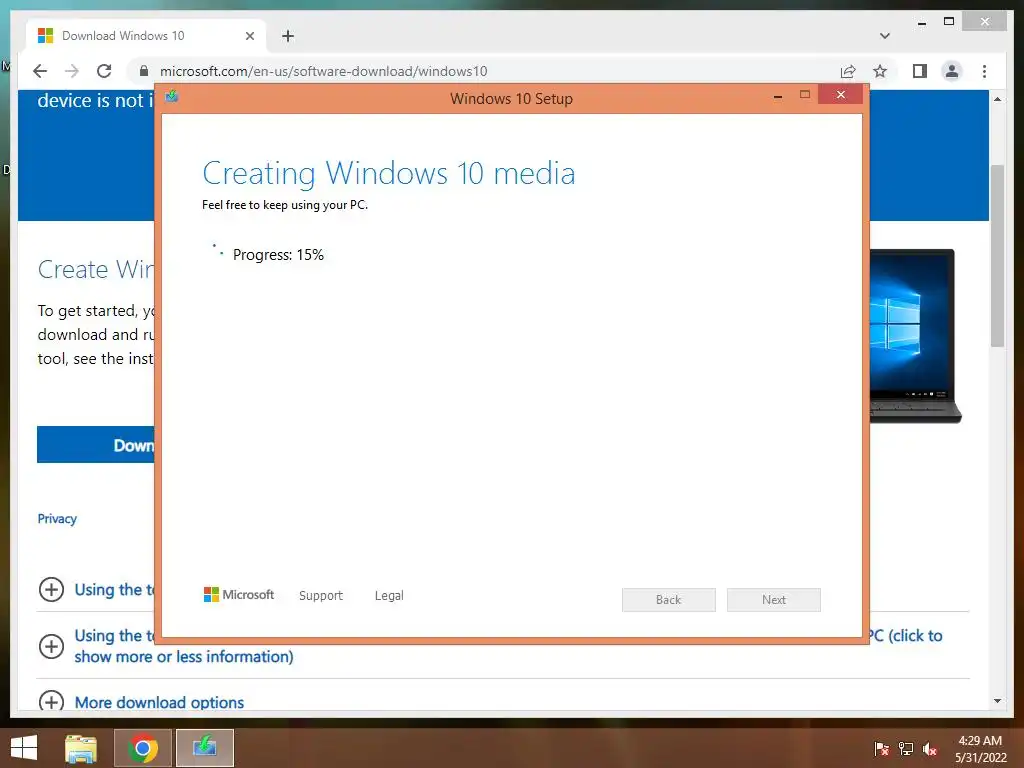Open the tab search chevron
Screen dimensions: 1024x768
885,36
